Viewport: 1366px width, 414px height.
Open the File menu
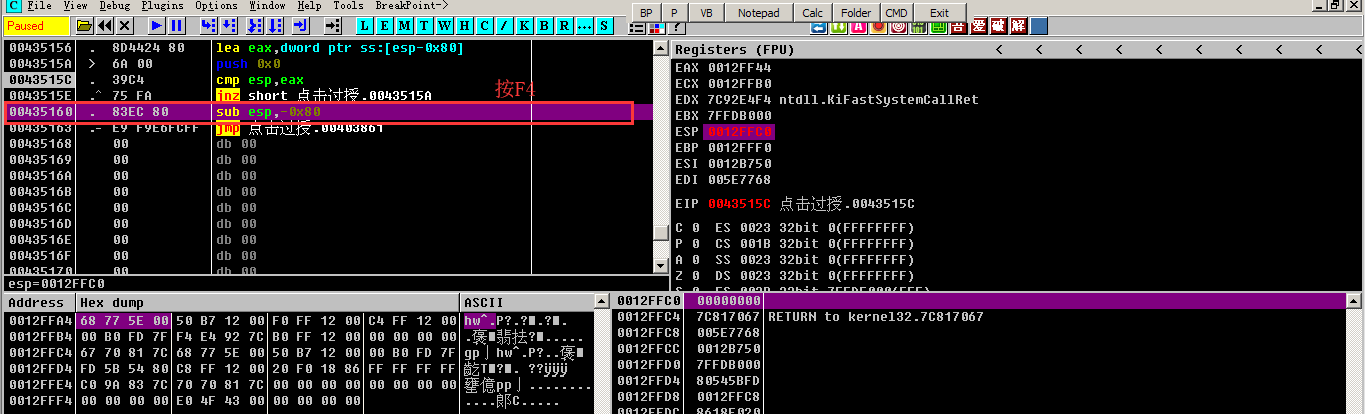40,6
